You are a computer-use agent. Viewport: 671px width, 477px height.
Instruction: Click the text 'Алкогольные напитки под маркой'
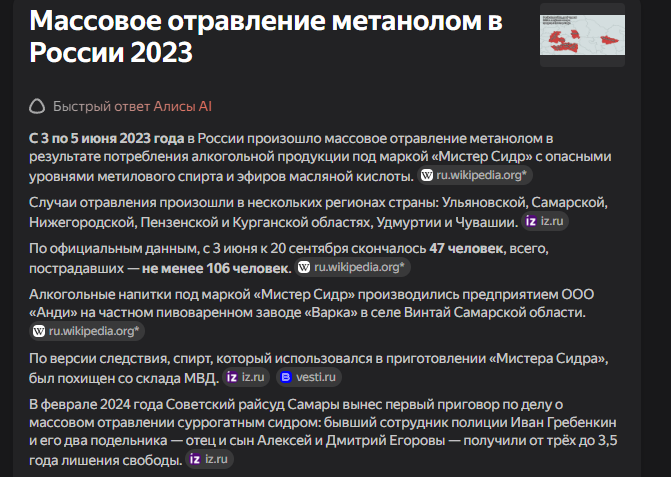tap(140, 294)
